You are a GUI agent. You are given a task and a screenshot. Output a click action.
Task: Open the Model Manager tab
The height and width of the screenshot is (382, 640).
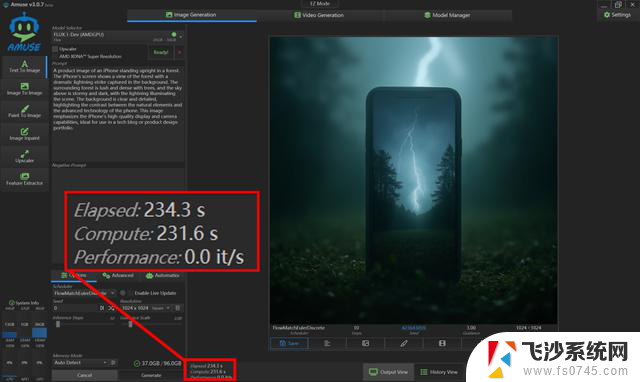point(447,15)
